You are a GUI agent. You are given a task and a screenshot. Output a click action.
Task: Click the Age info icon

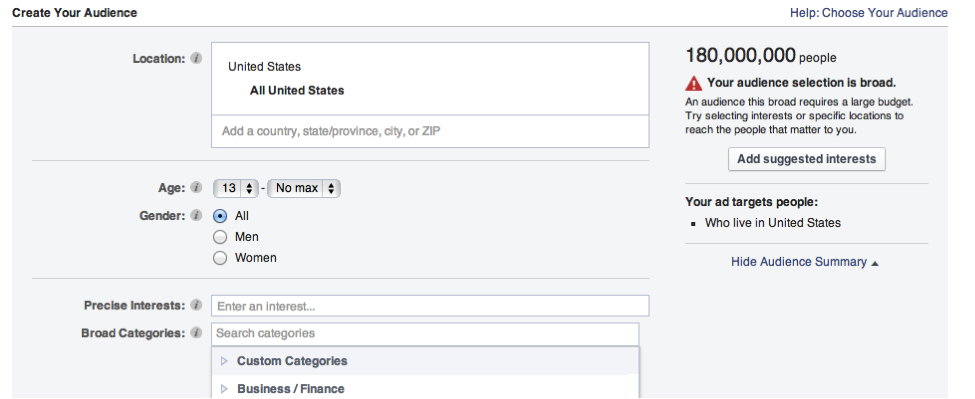(x=196, y=188)
